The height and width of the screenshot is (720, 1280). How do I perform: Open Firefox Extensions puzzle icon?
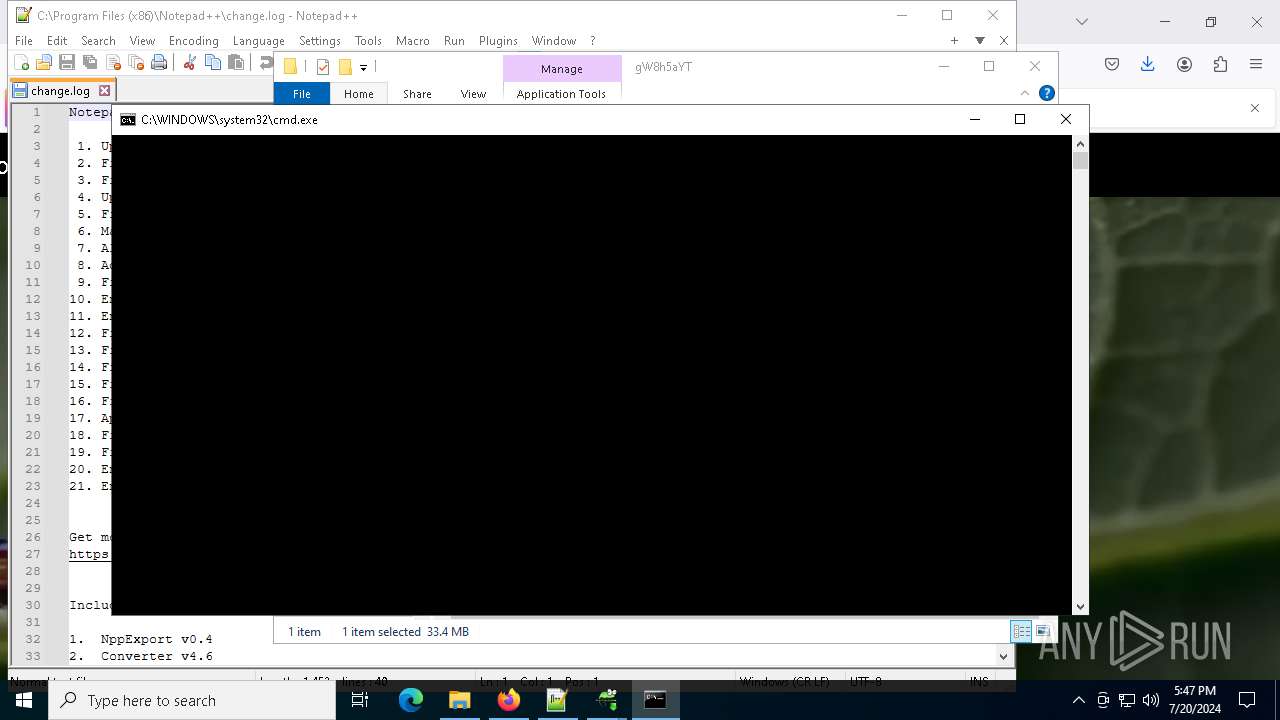[1220, 64]
